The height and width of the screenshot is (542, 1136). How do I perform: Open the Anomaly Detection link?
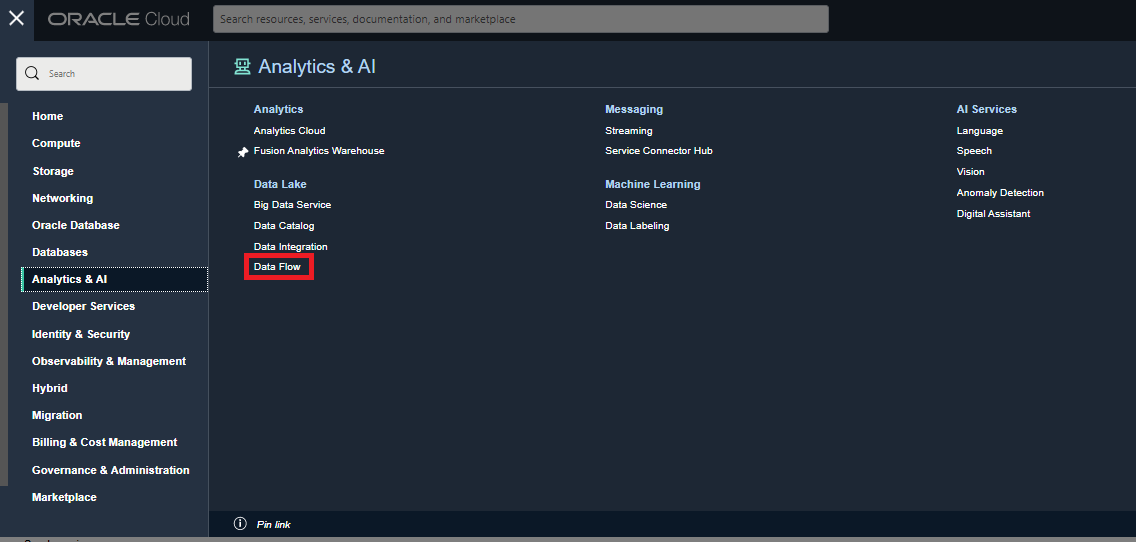[x=1000, y=193]
